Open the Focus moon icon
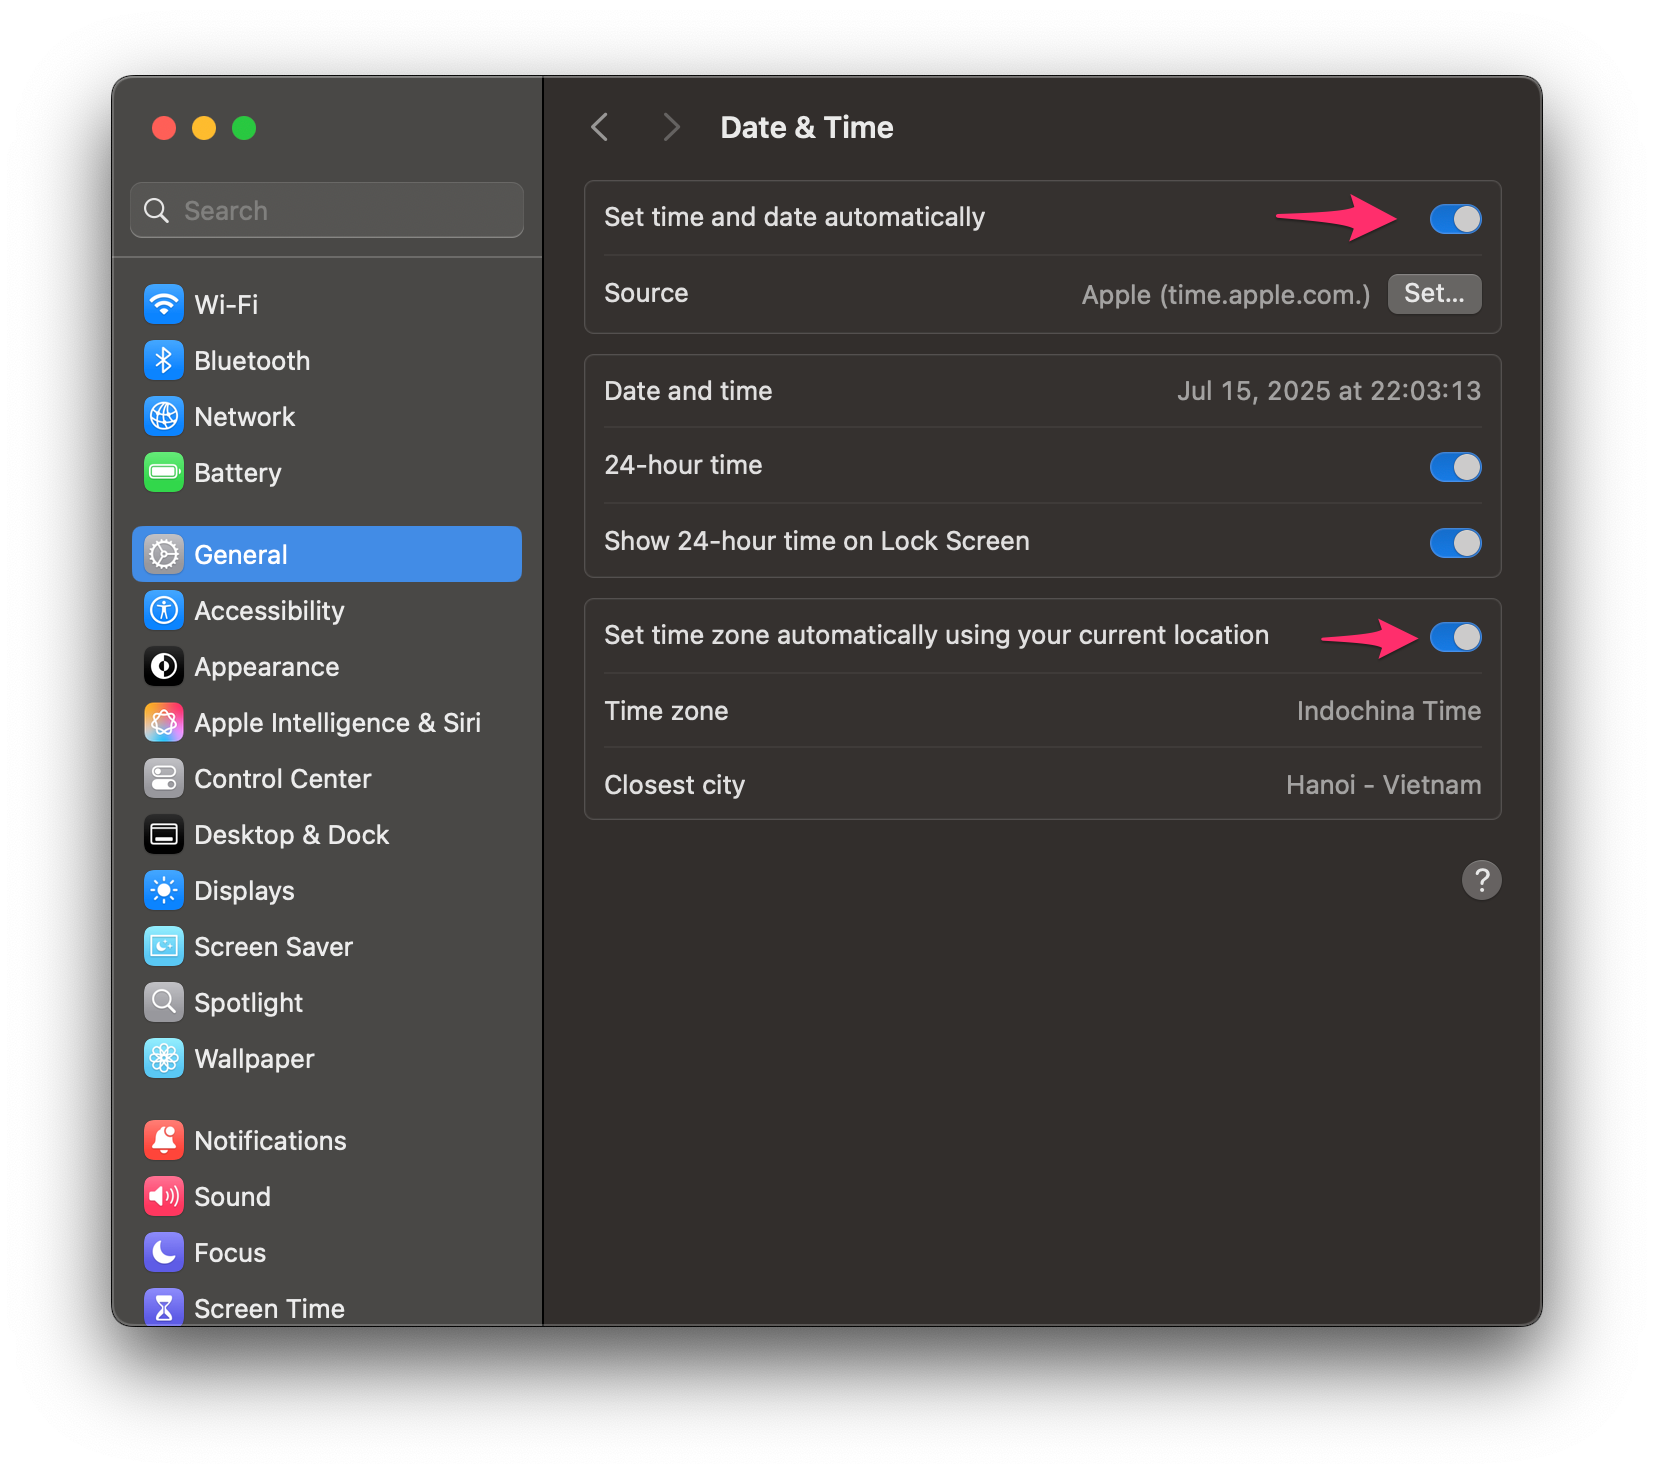Image resolution: width=1654 pixels, height=1474 pixels. (x=164, y=1252)
